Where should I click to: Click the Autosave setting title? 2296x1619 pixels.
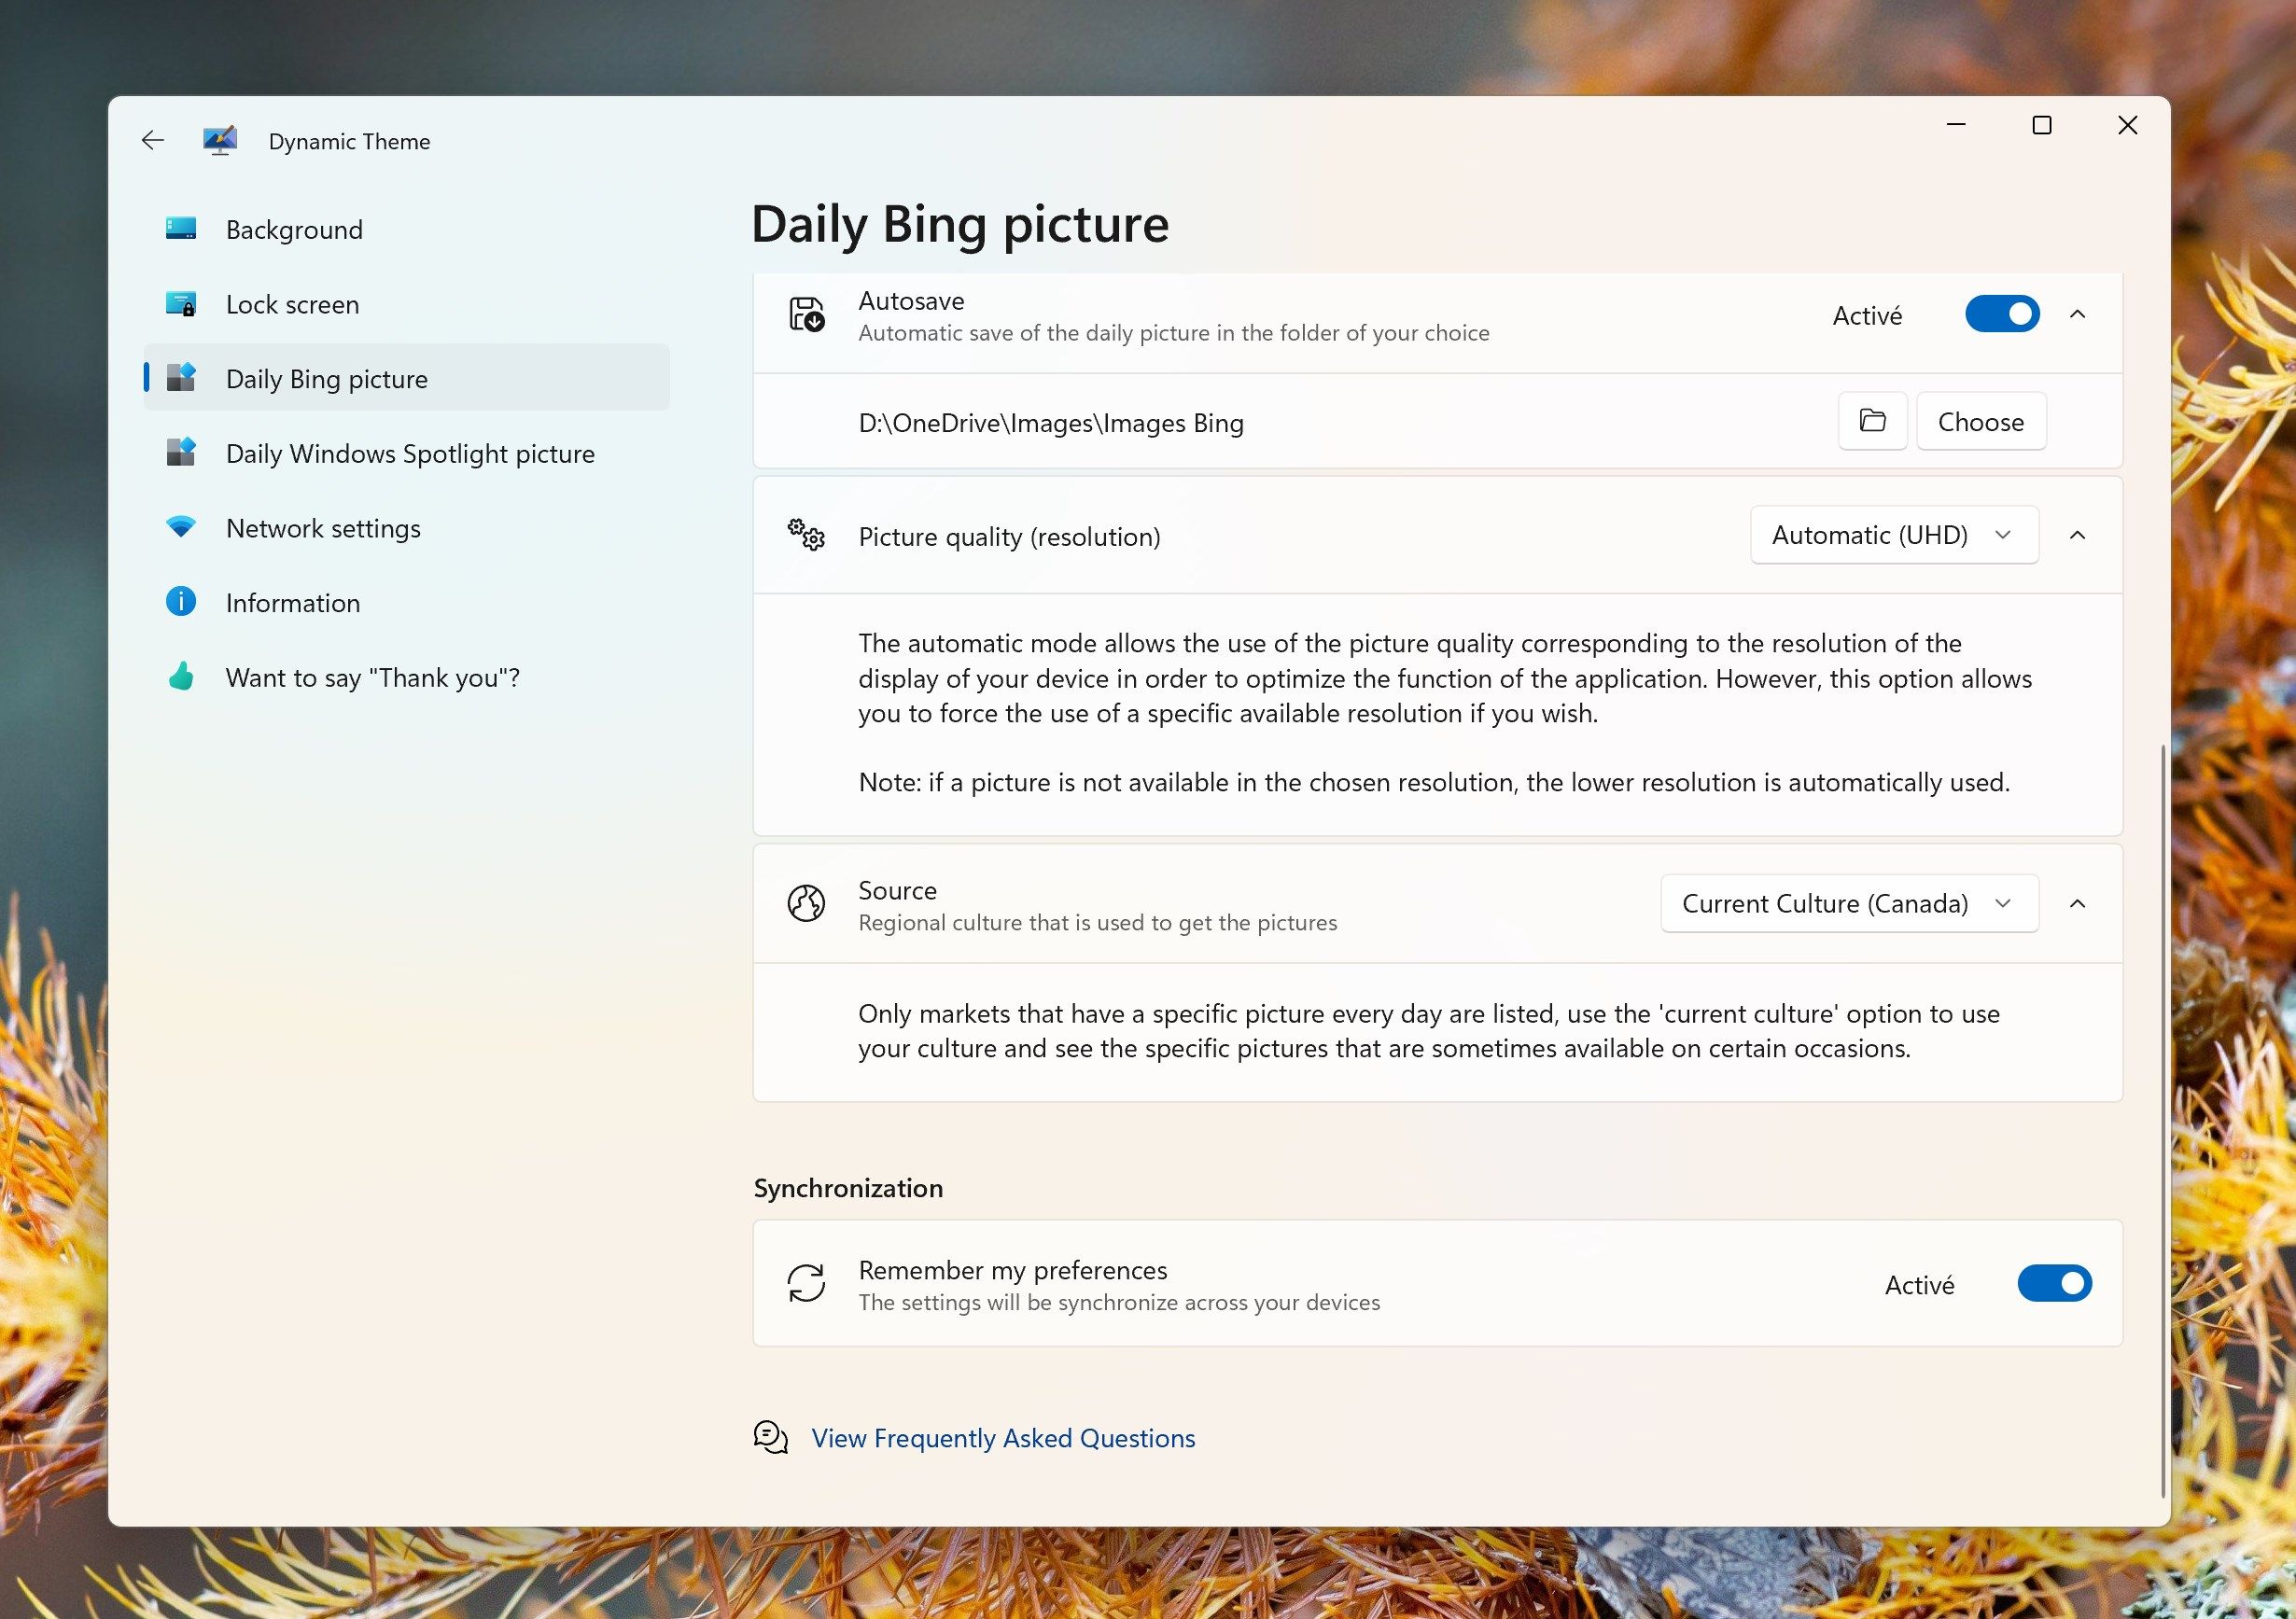tap(911, 301)
